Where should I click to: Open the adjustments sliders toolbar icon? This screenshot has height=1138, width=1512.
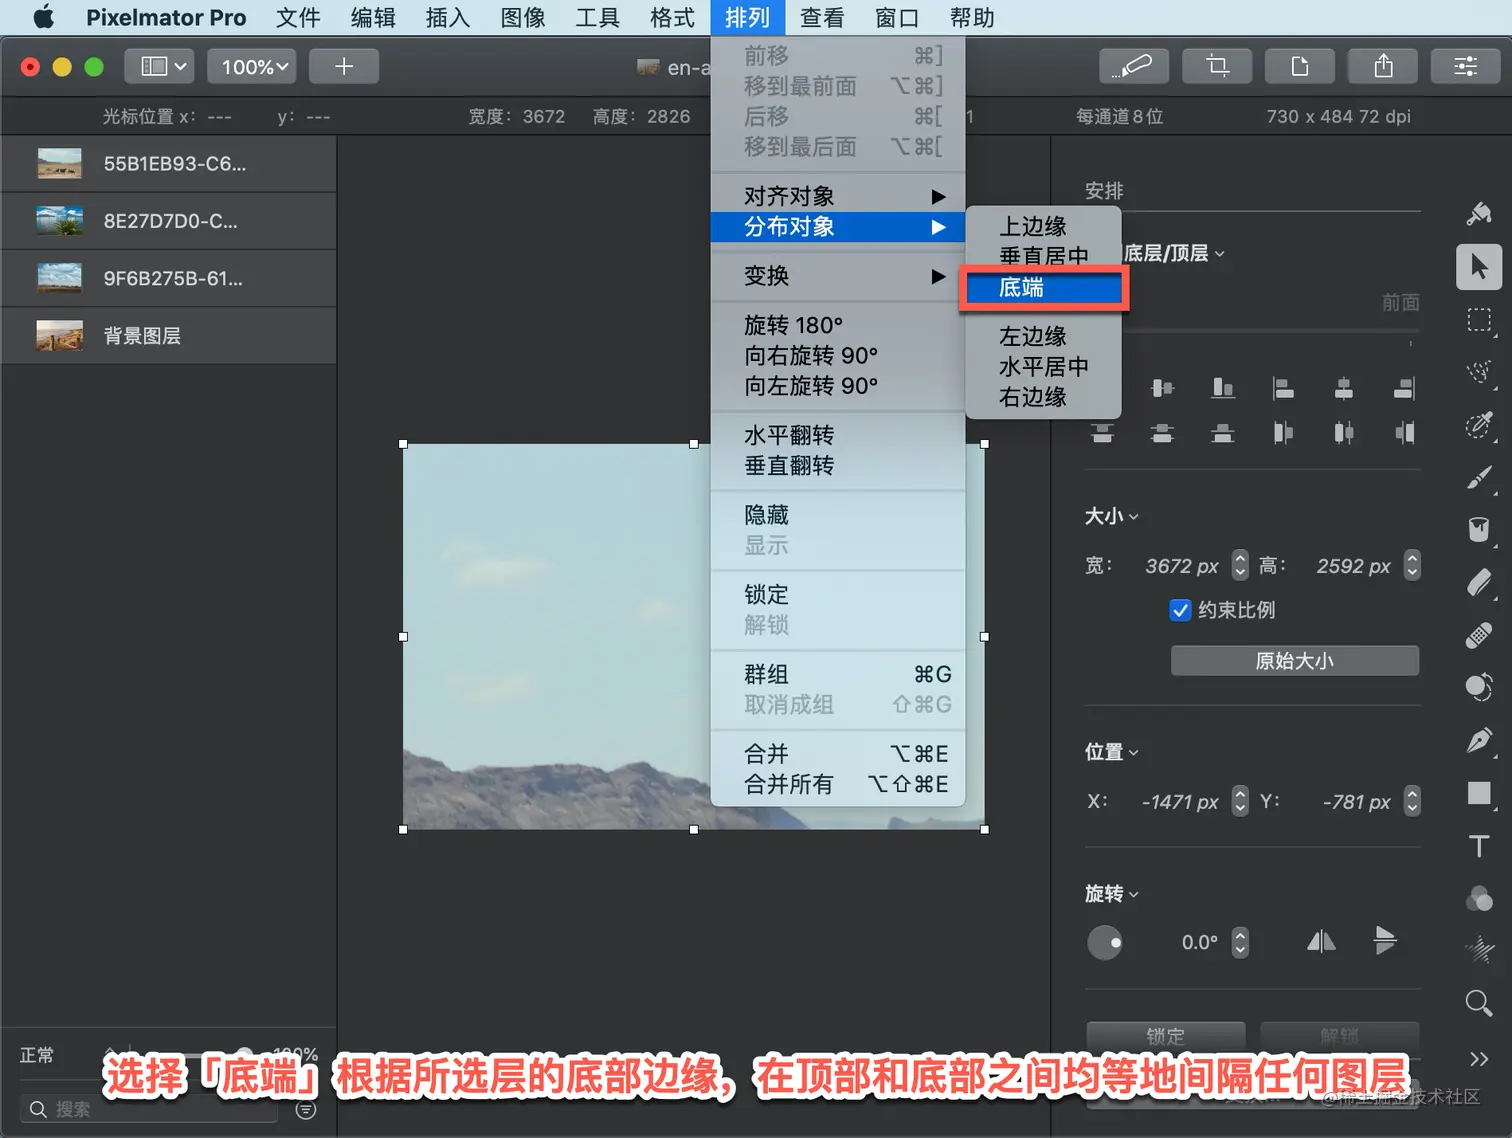(x=1466, y=66)
